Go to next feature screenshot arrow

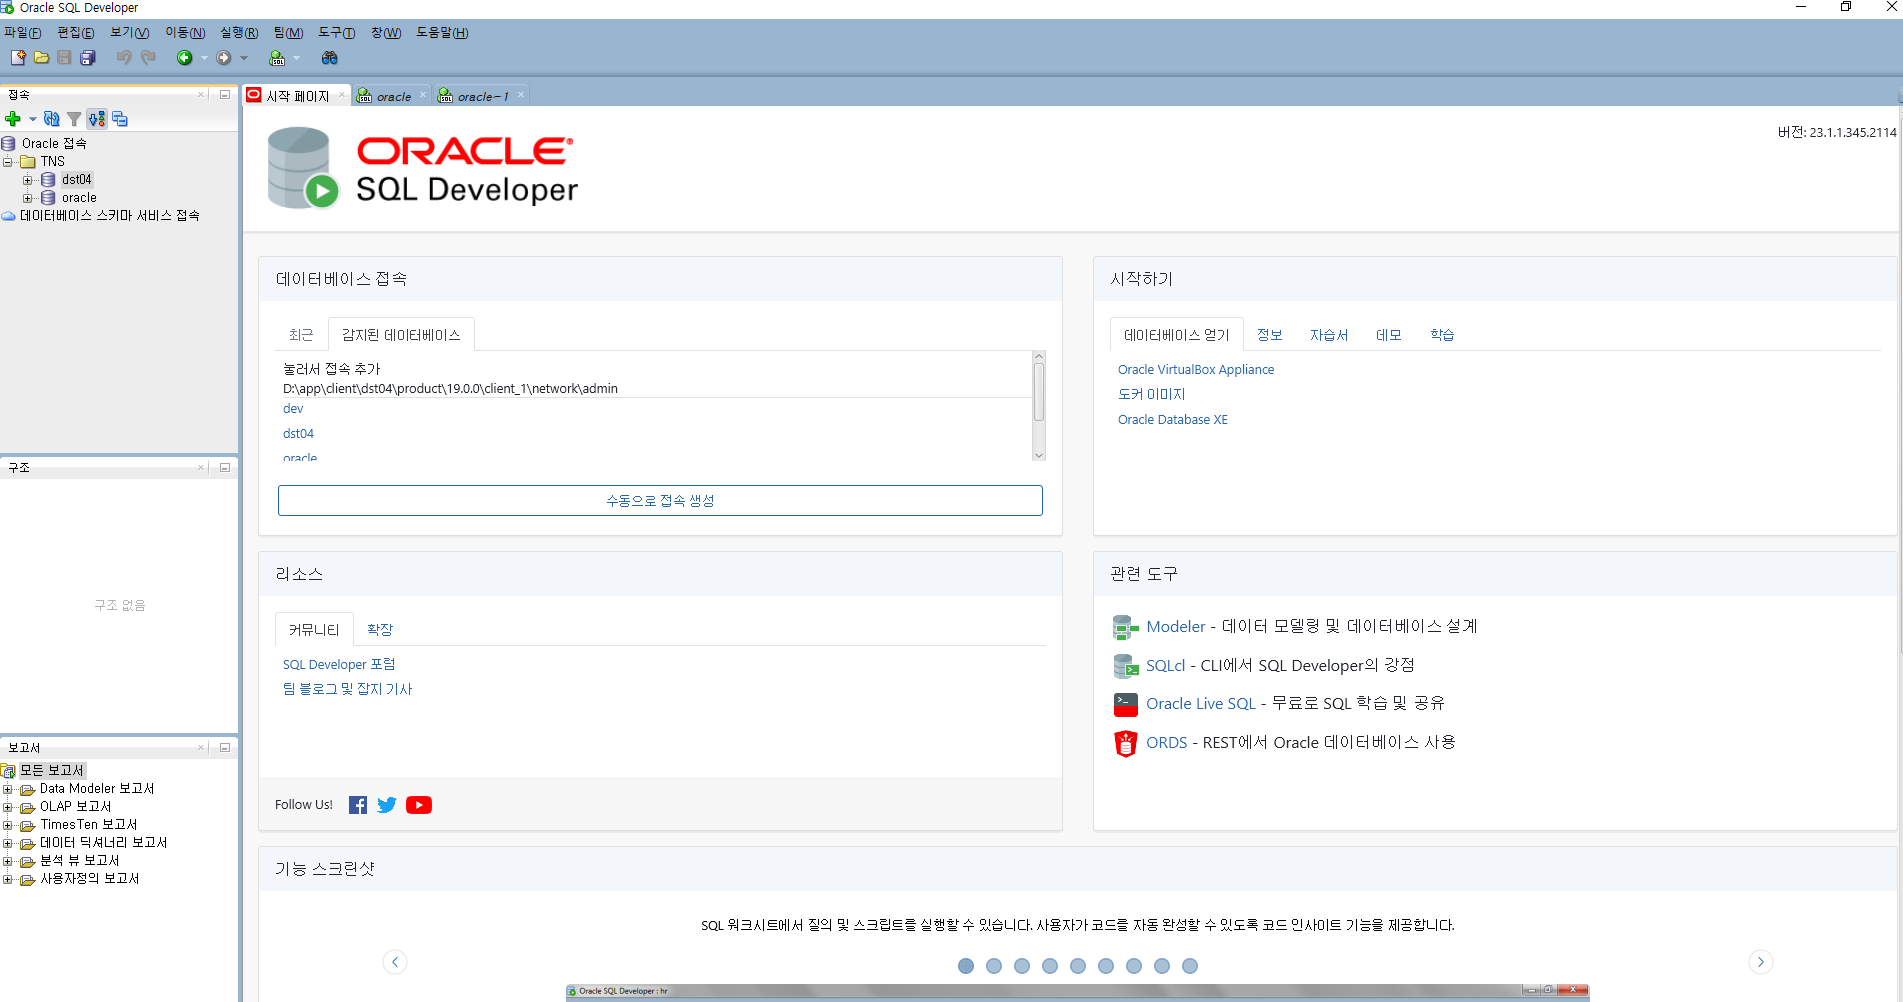[x=1761, y=962]
